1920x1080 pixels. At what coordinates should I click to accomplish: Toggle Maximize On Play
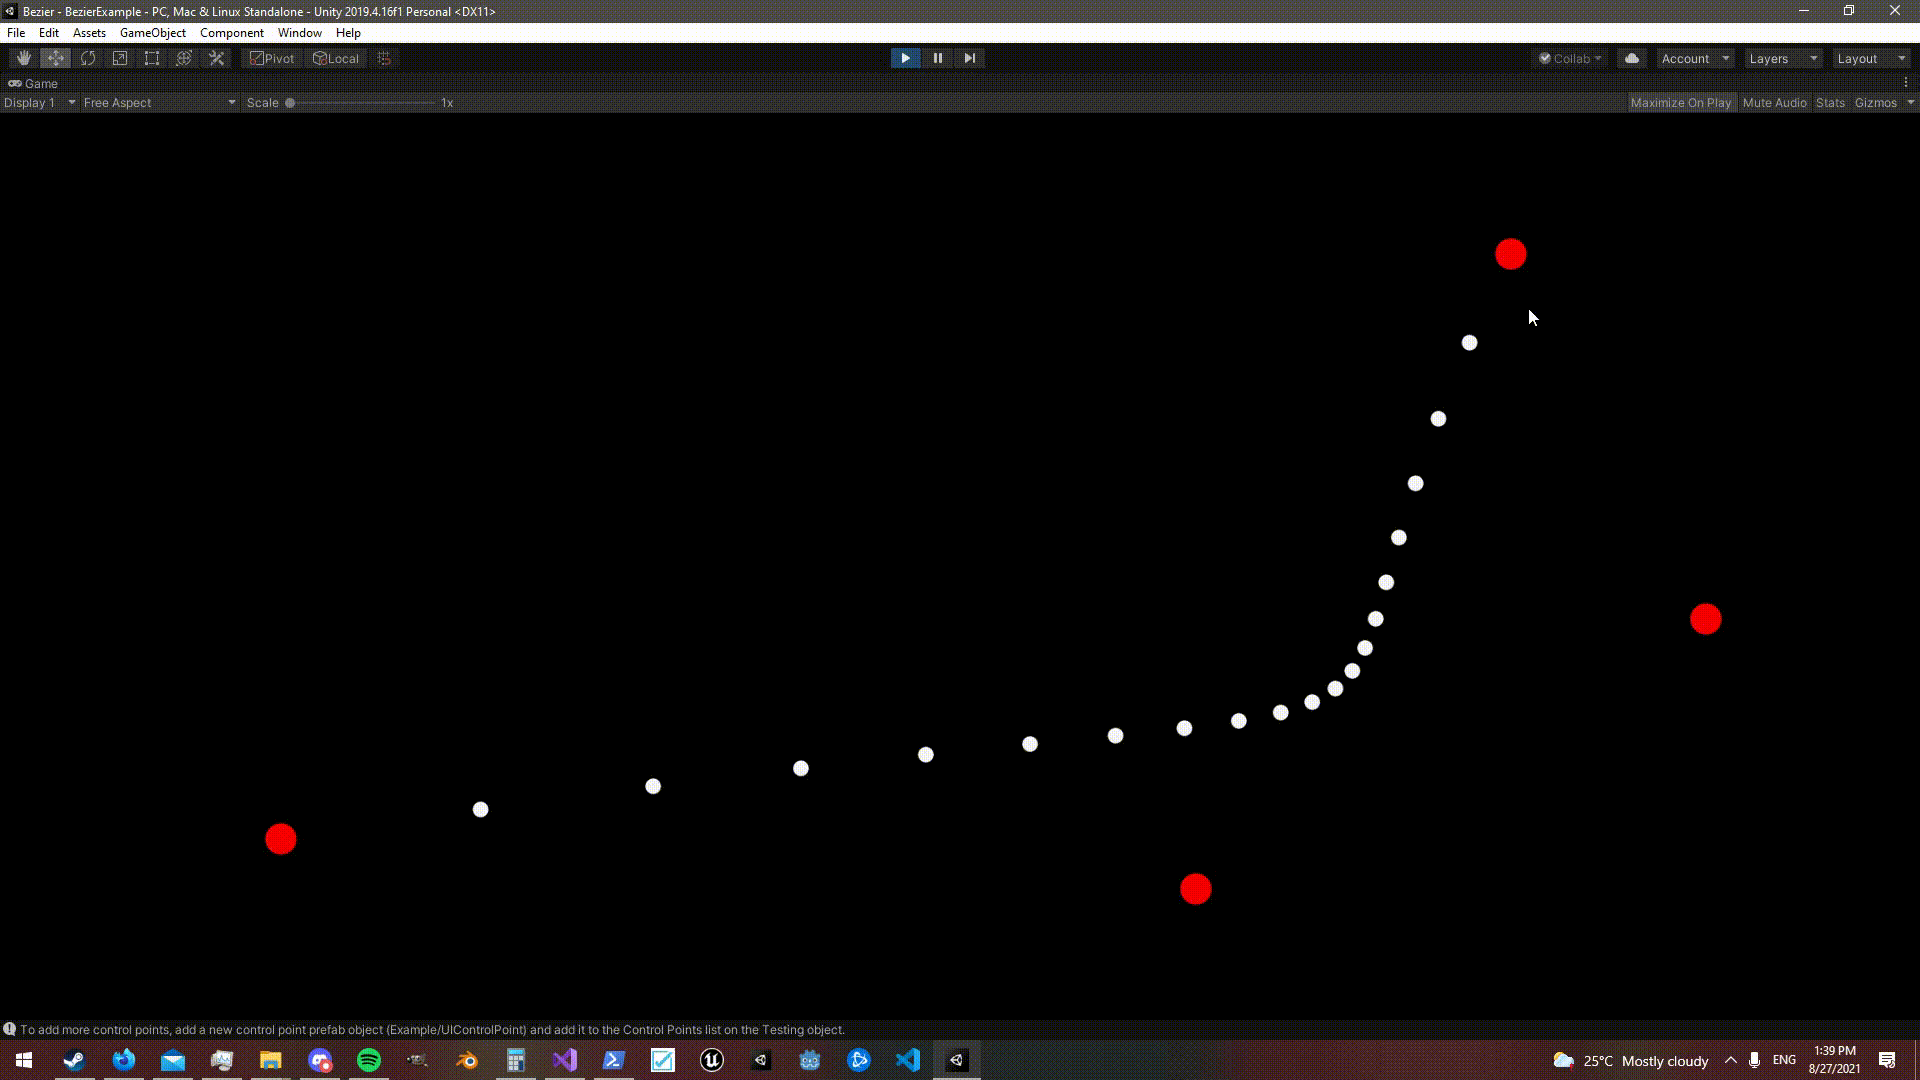point(1680,103)
